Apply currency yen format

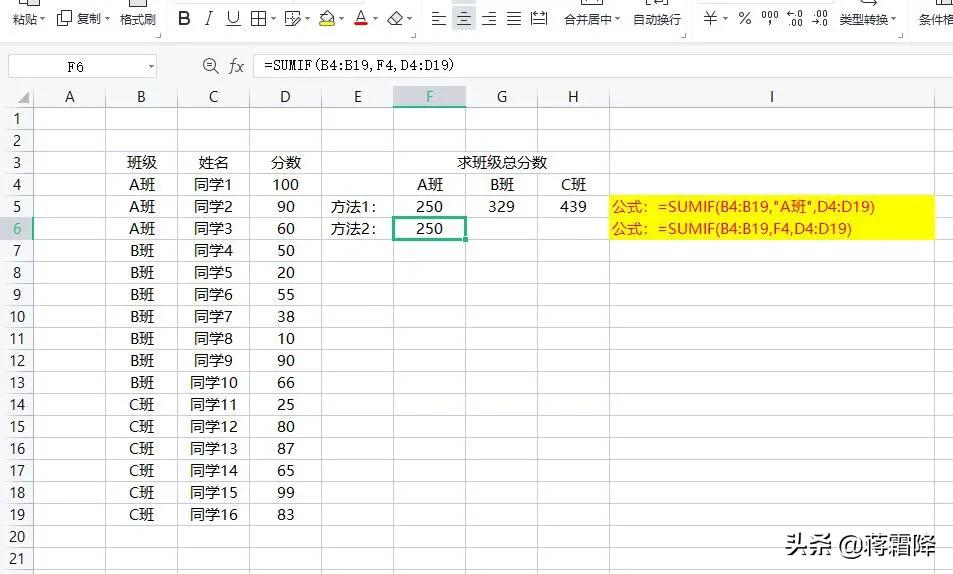[710, 19]
